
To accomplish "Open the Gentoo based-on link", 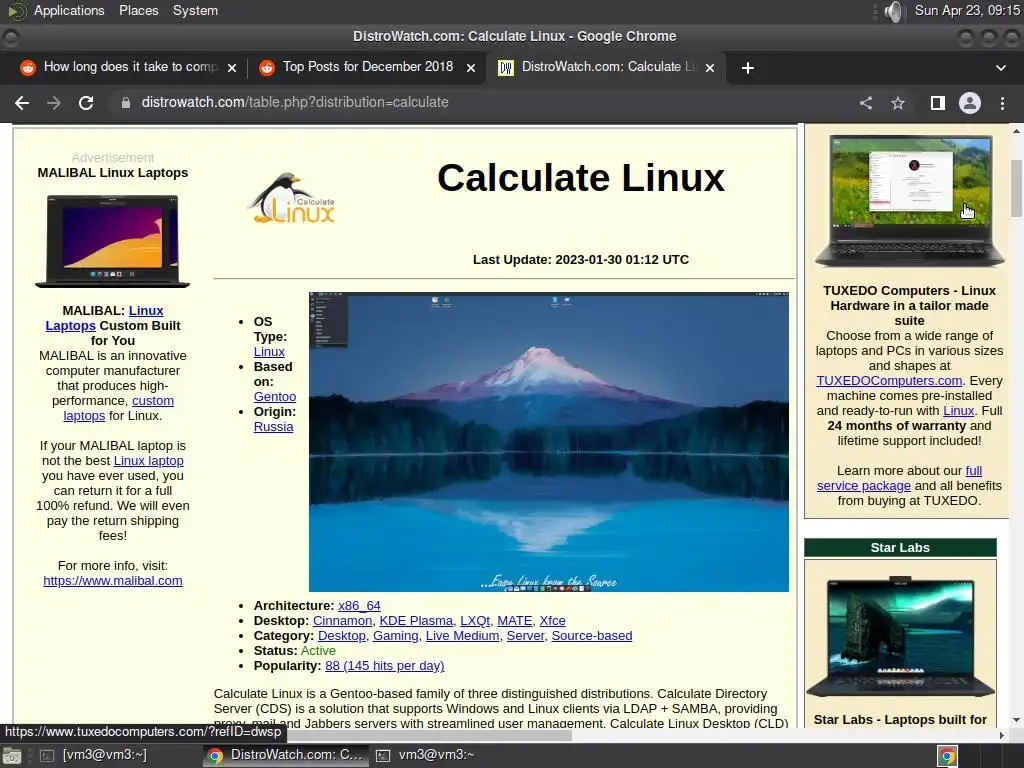I will (275, 397).
